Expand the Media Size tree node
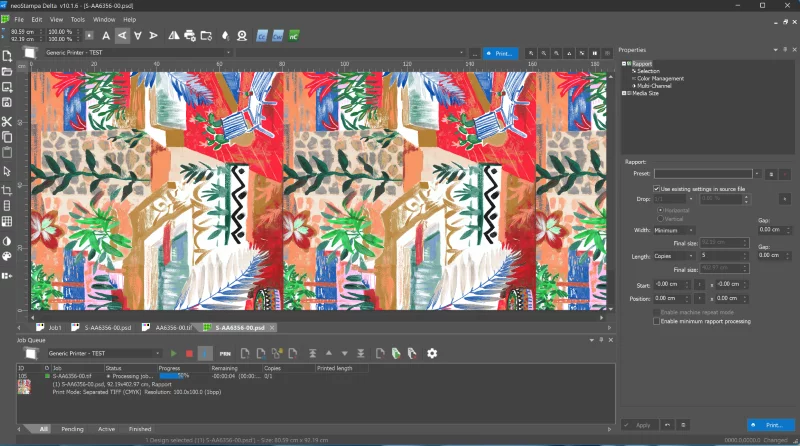The image size is (800, 446). (x=625, y=93)
